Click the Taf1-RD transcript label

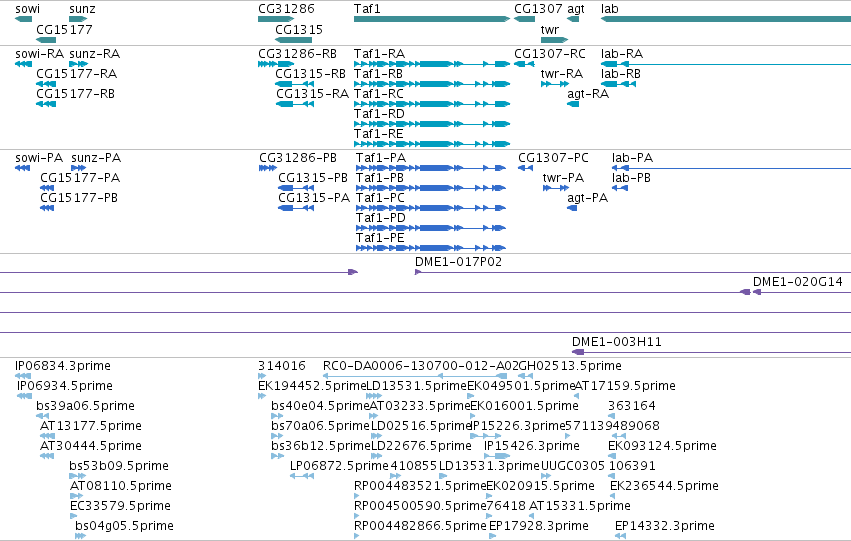379,114
